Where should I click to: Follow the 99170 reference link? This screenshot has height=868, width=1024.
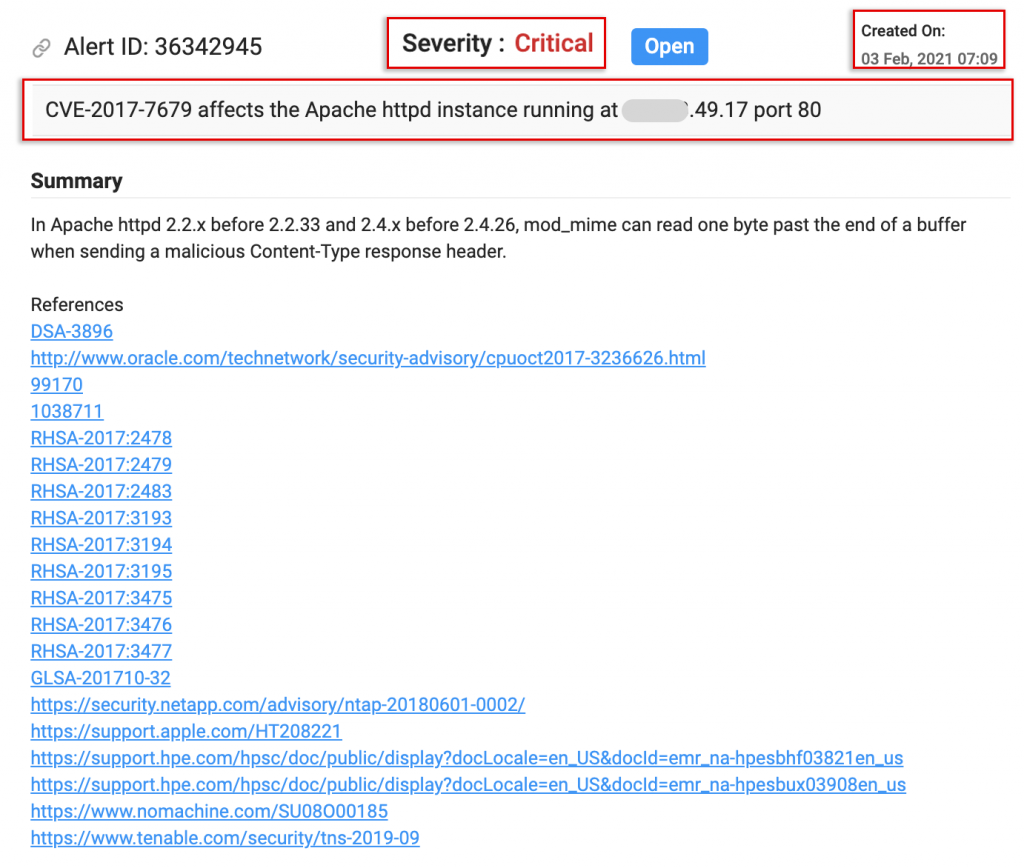[x=57, y=385]
